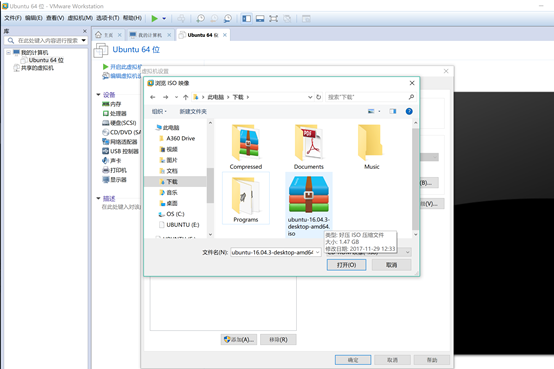Open the 选项卡(T) menu

pyautogui.click(x=108, y=18)
